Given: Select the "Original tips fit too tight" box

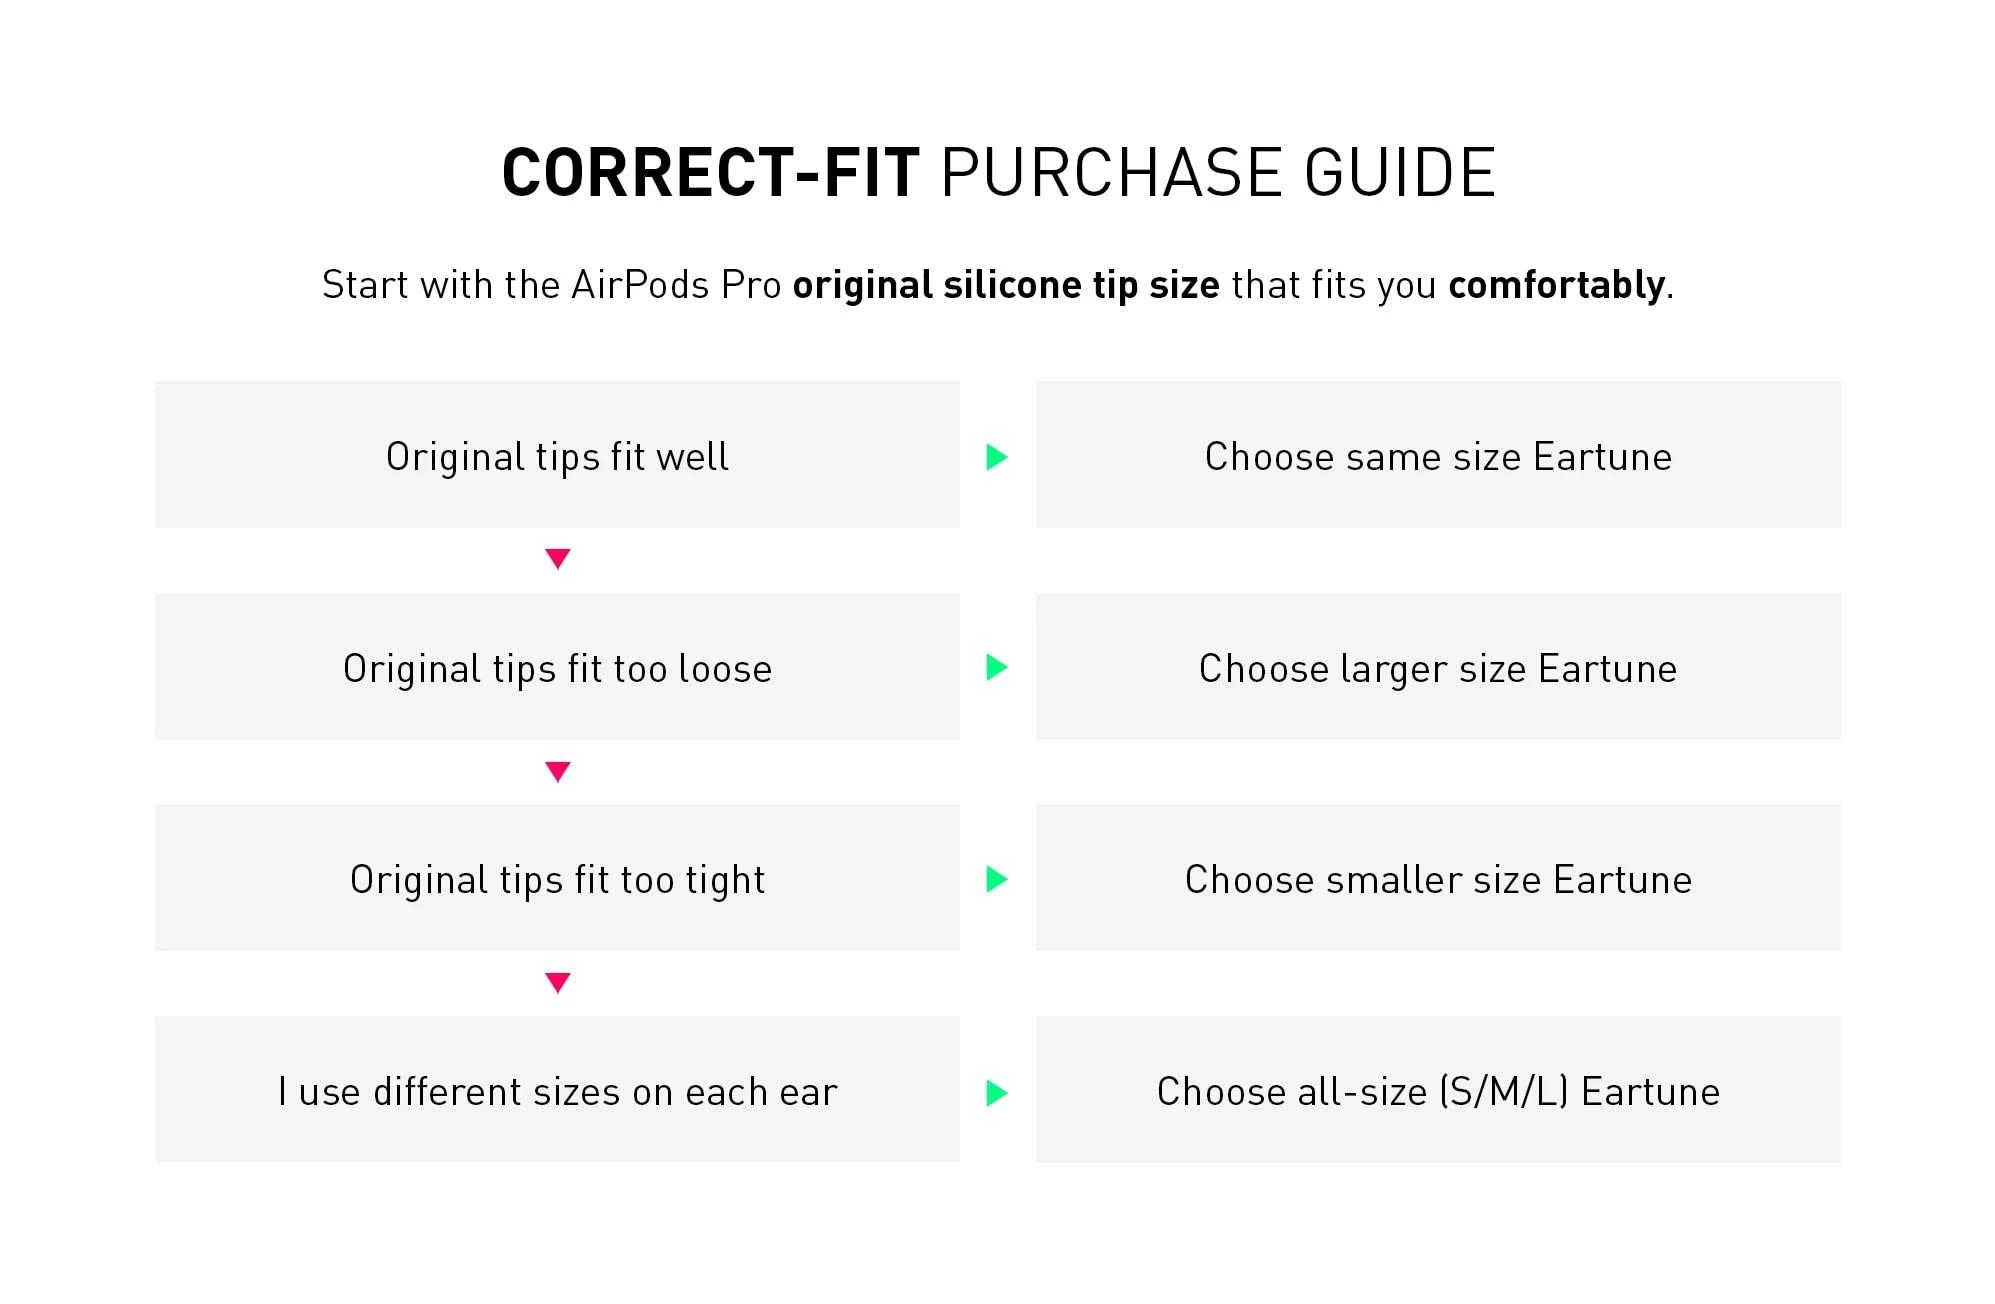Looking at the screenshot, I should 557,878.
